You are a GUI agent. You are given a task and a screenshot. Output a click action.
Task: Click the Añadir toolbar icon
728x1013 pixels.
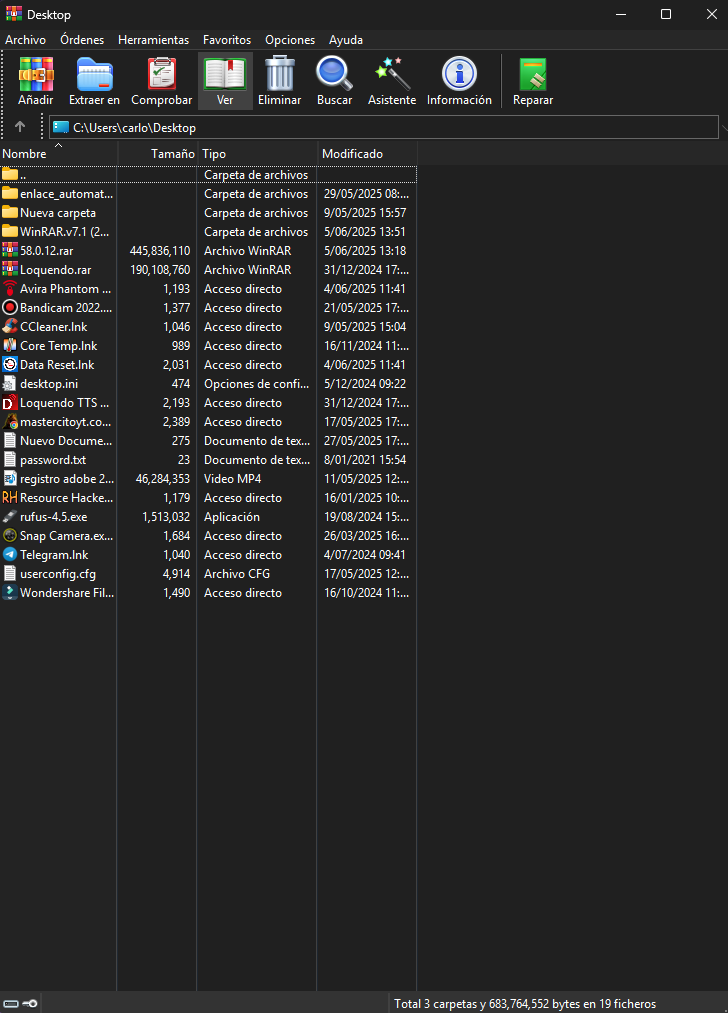pyautogui.click(x=36, y=74)
